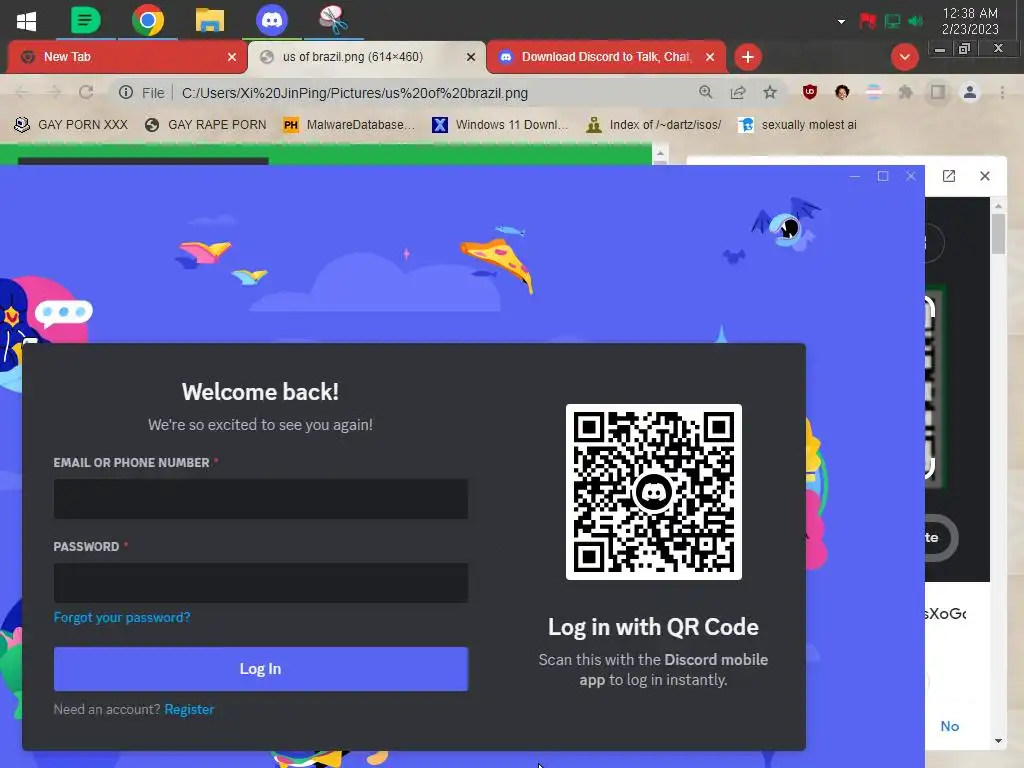
Task: Open the striped flag extension icon
Action: point(874,93)
